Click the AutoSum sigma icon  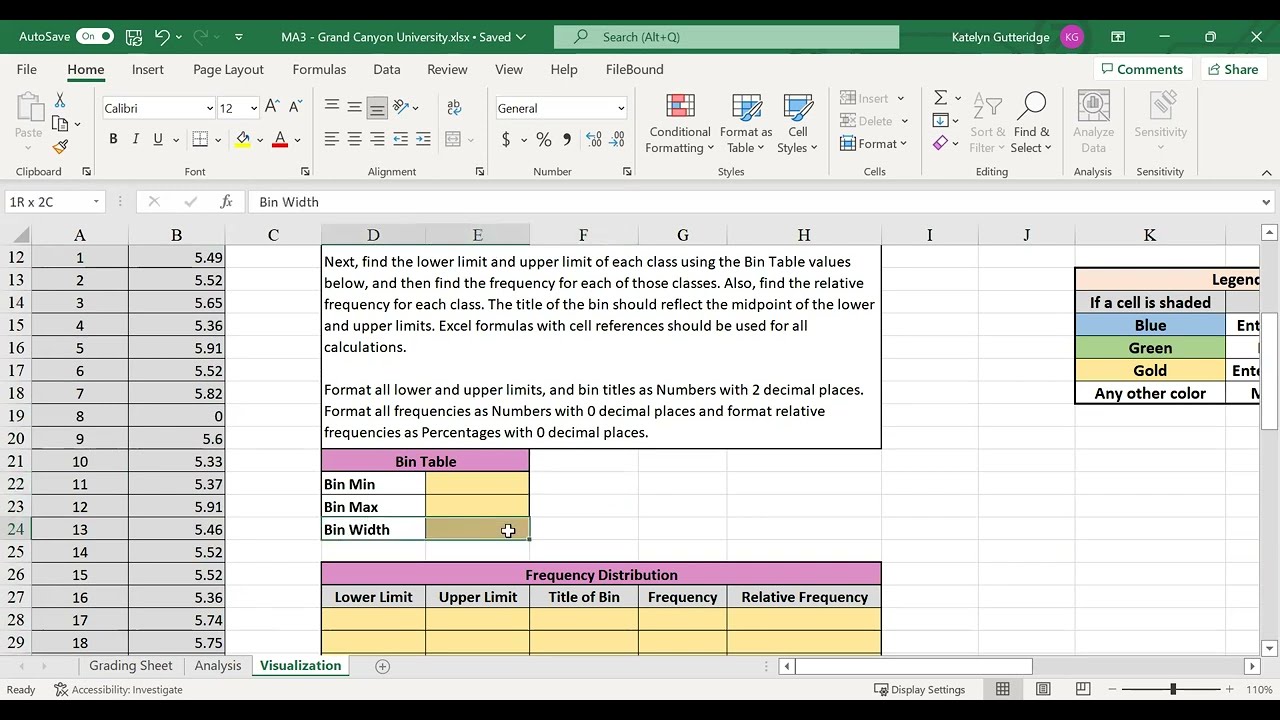point(940,98)
